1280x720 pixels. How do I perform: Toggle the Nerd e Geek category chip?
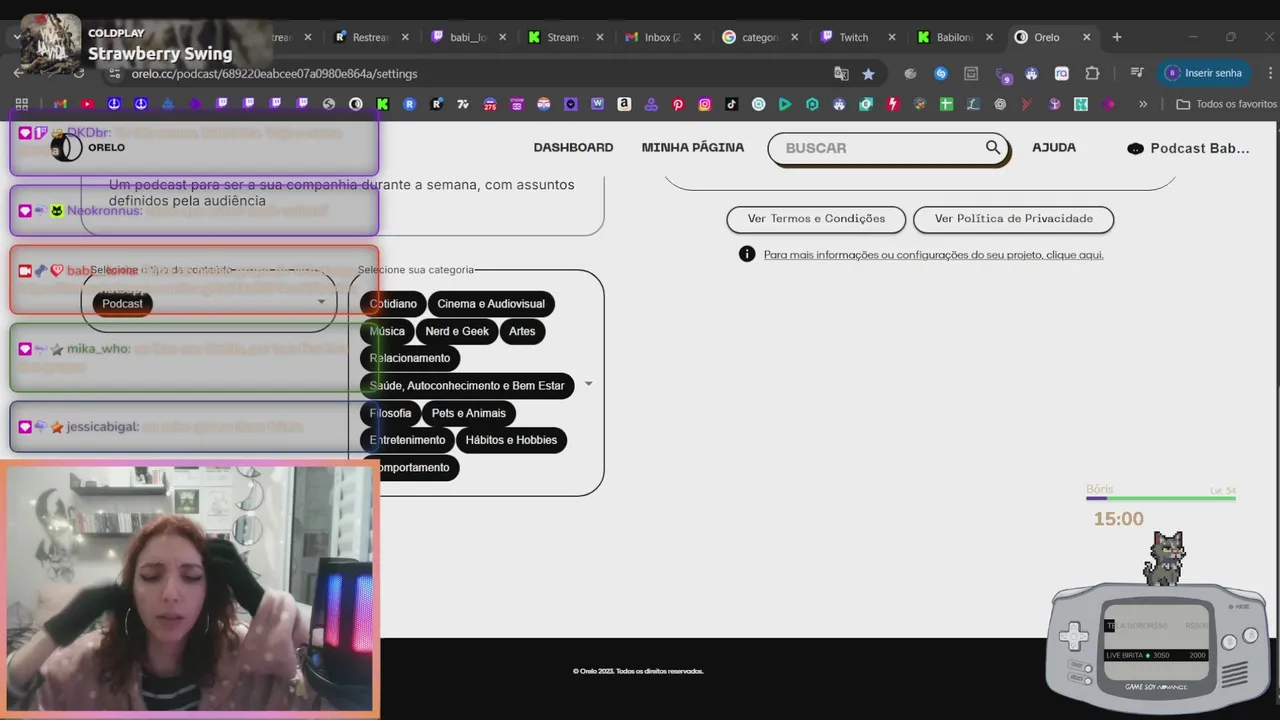tap(457, 331)
